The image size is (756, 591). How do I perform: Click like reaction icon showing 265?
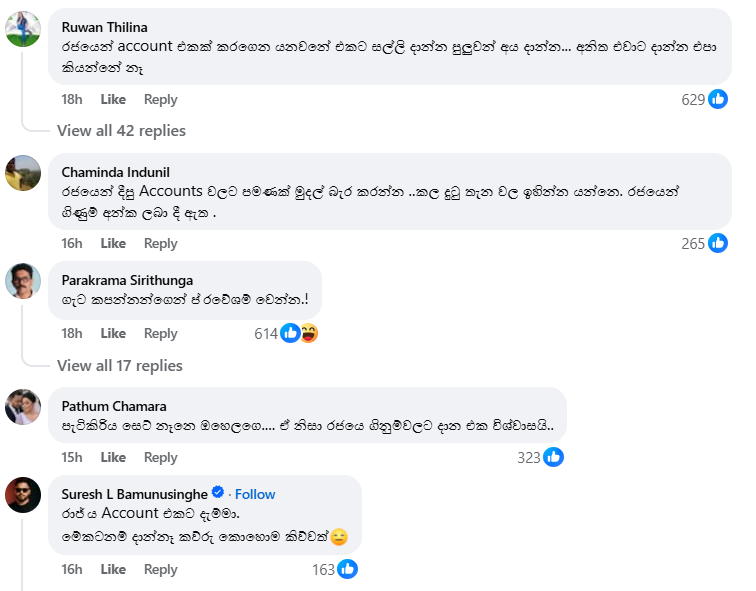[718, 243]
